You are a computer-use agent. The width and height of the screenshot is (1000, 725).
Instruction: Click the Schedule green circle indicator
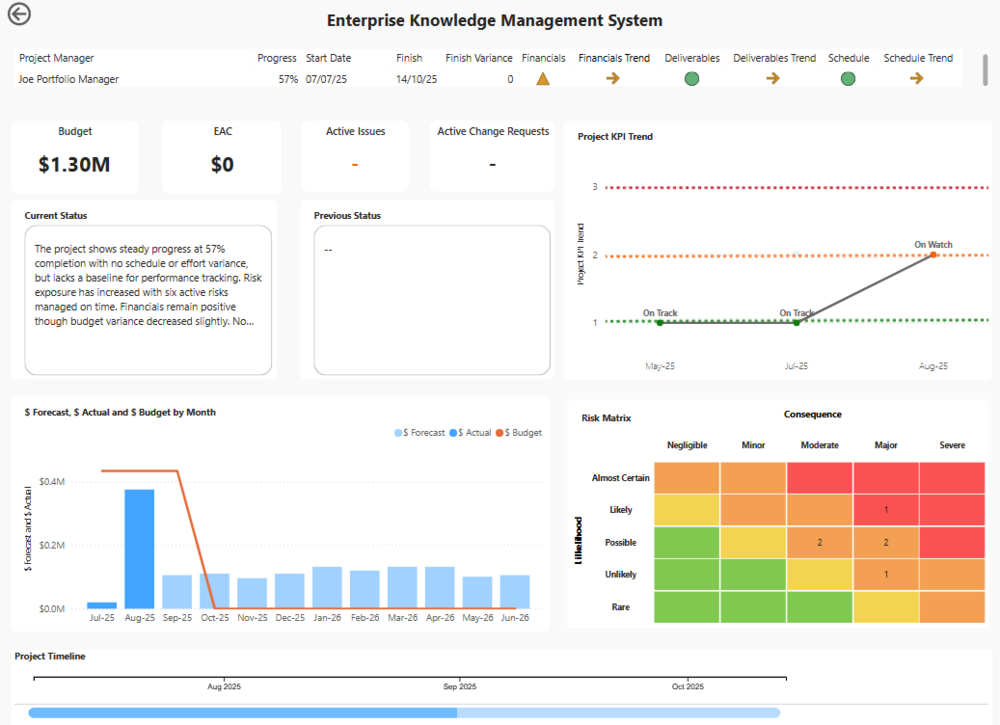click(x=848, y=79)
